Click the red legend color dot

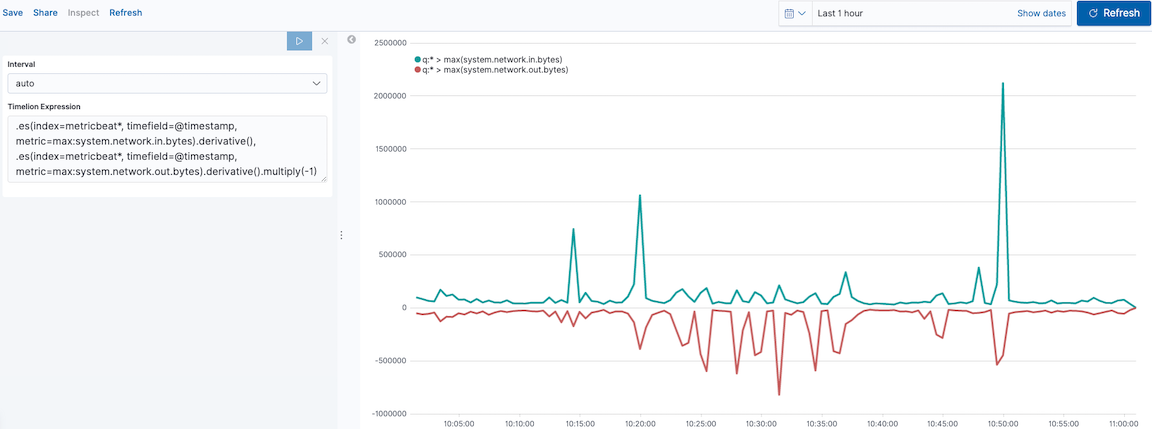418,70
